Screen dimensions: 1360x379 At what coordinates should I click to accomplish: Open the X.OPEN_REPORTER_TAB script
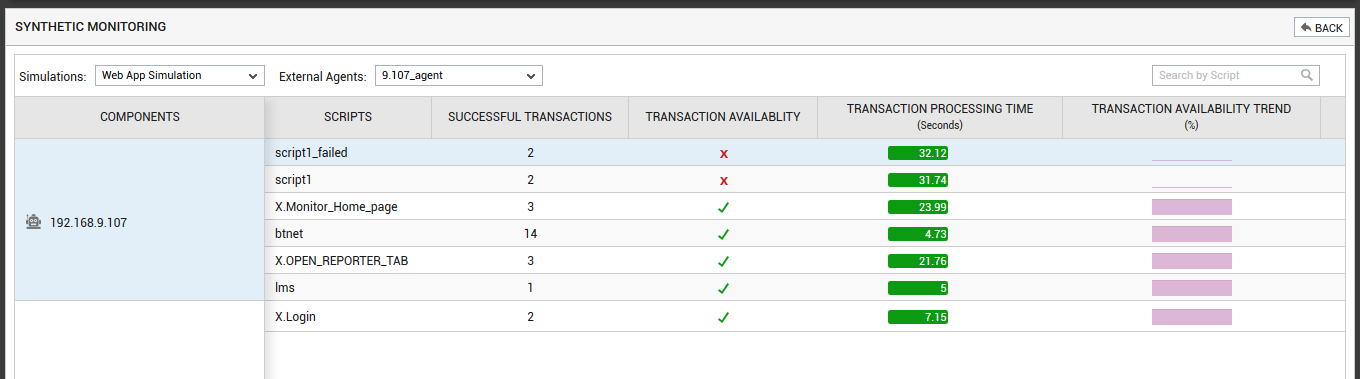[x=341, y=261]
